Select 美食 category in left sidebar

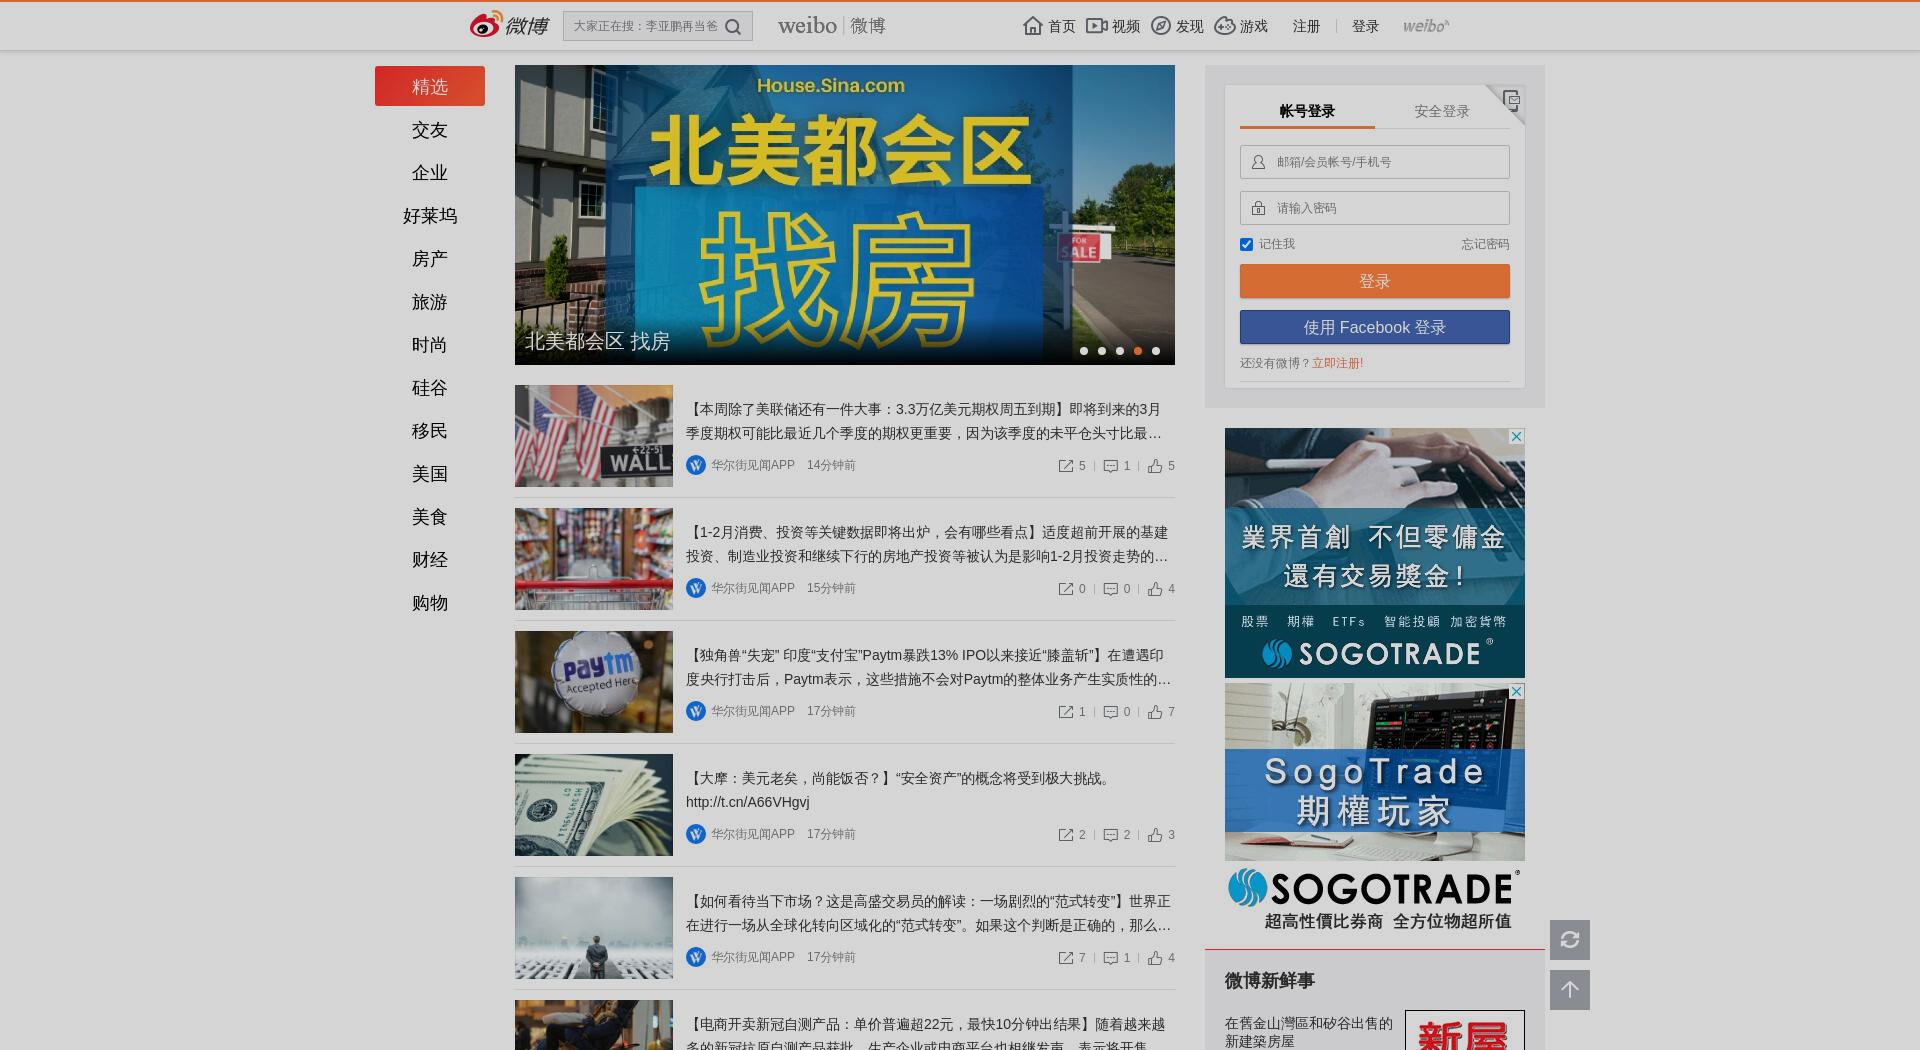coord(430,517)
